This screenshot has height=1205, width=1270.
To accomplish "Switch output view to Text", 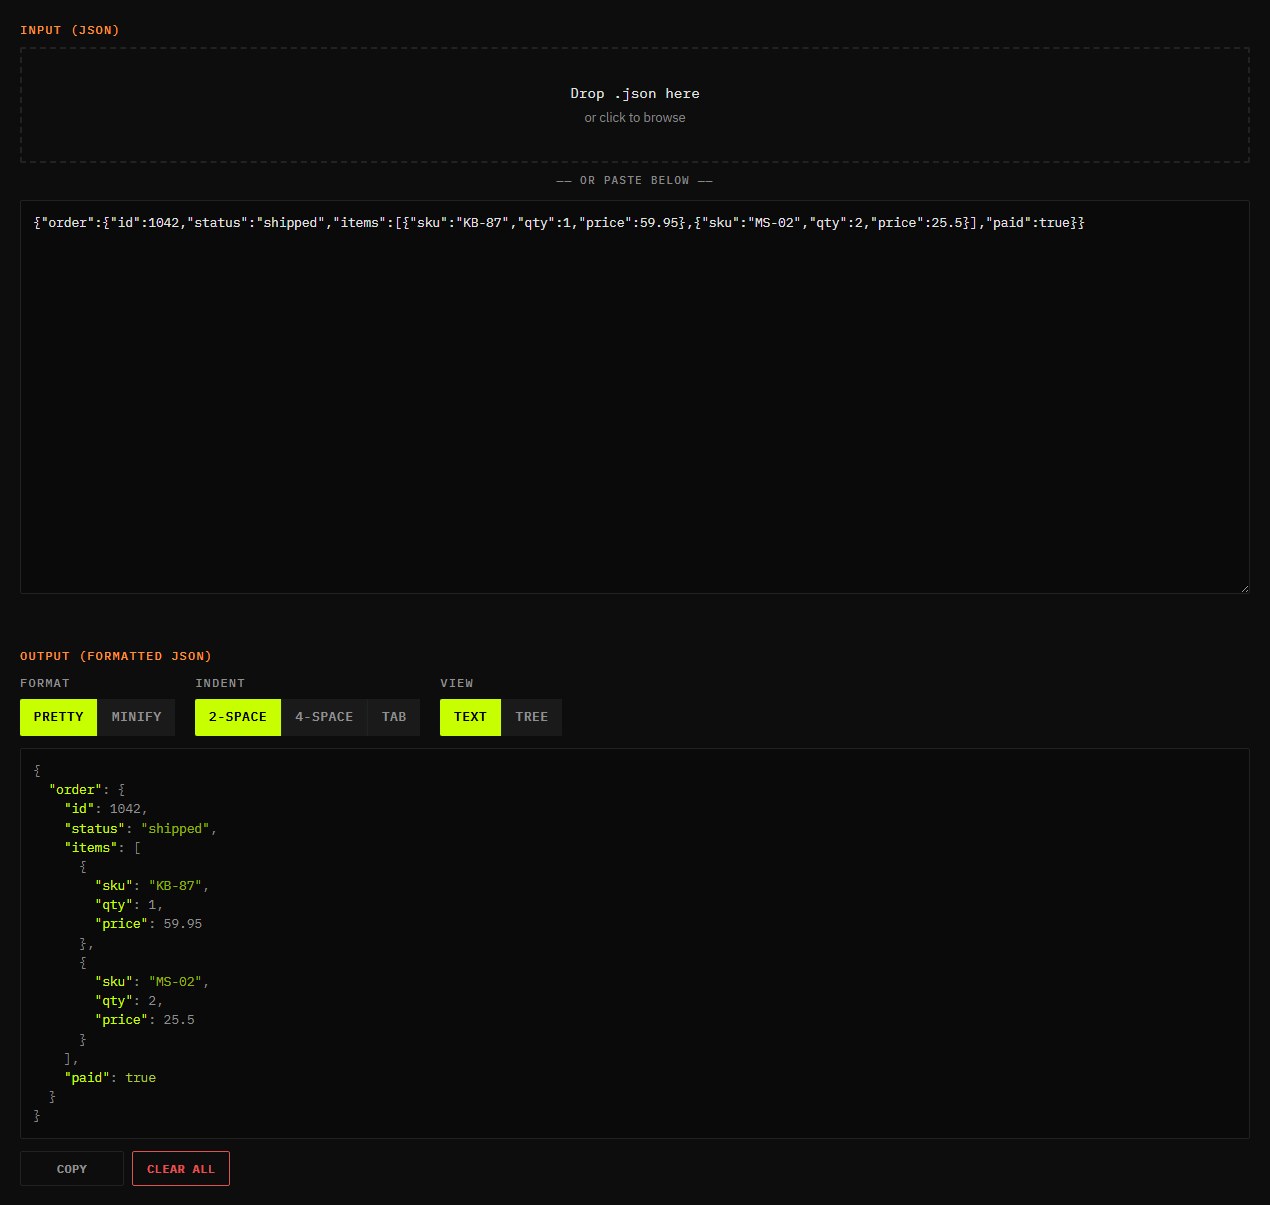I will 470,717.
